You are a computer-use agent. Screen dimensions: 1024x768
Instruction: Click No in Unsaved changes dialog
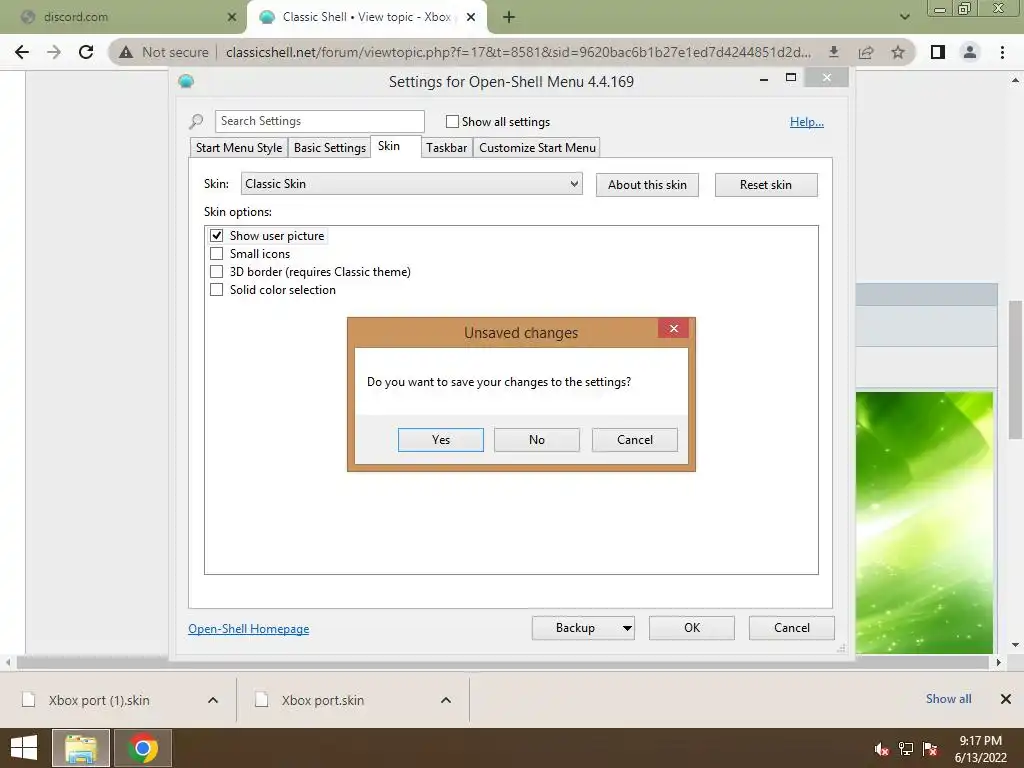click(537, 440)
